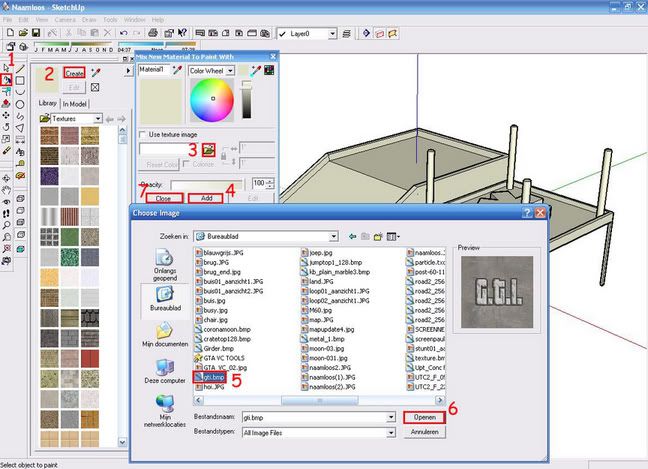The width and height of the screenshot is (648, 469).
Task: Enable the Use texture image checkbox
Action: 143,135
